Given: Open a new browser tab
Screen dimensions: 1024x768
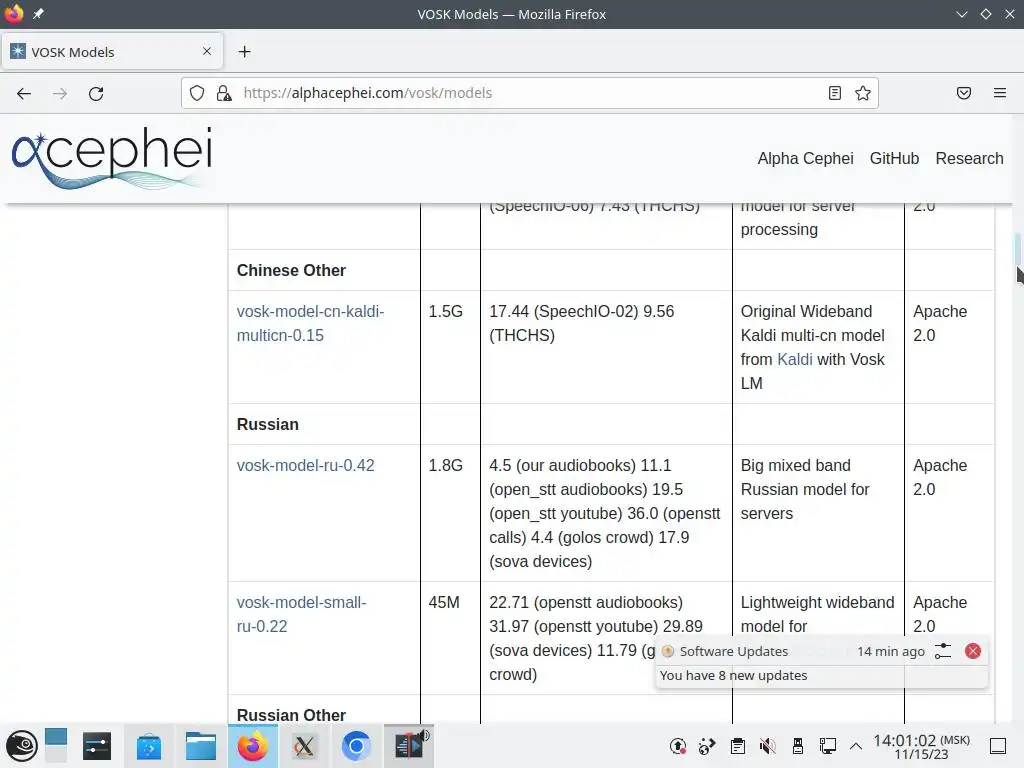Looking at the screenshot, I should [244, 52].
